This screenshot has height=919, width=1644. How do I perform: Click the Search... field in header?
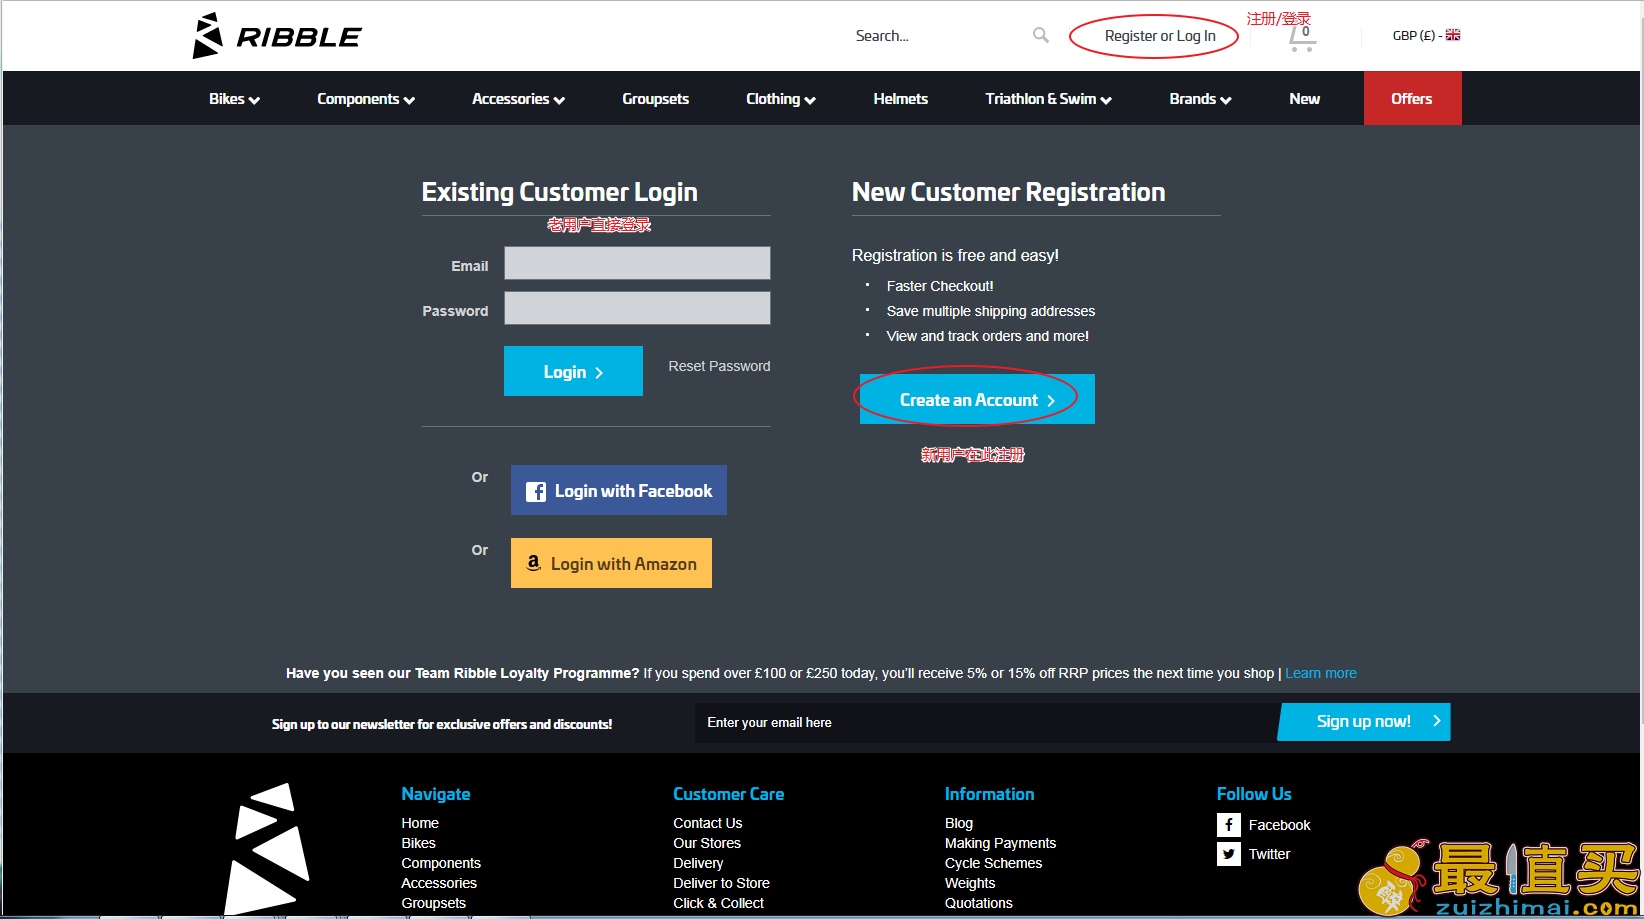pyautogui.click(x=940, y=36)
